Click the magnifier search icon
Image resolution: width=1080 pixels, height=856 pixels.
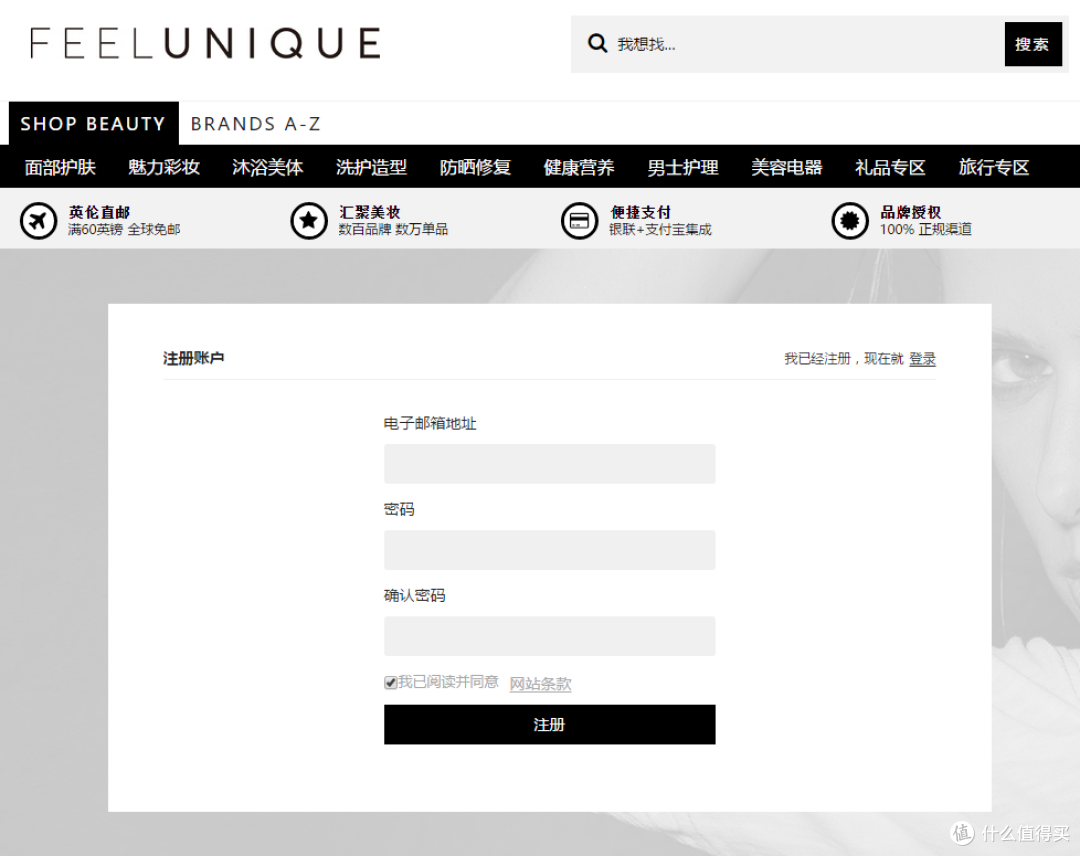pyautogui.click(x=597, y=44)
